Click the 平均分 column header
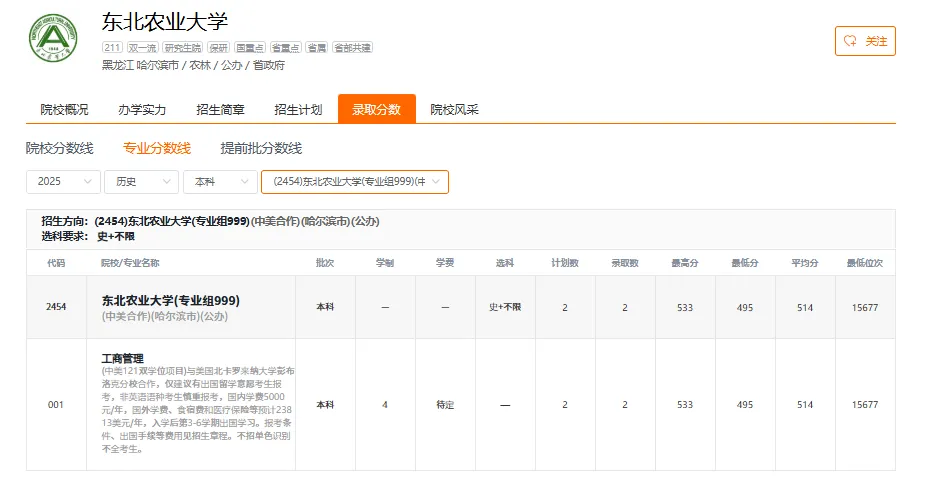This screenshot has width=930, height=489. [x=805, y=263]
